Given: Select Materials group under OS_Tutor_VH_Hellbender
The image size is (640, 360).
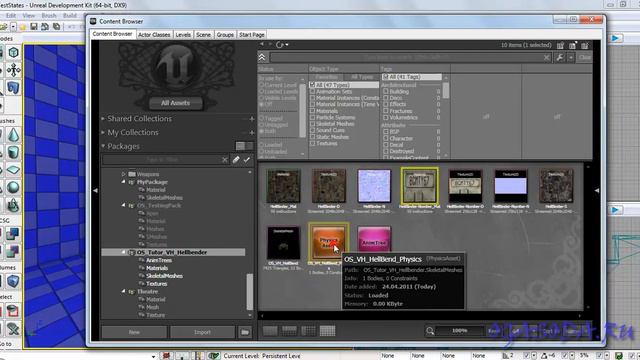Looking at the screenshot, I should (157, 268).
